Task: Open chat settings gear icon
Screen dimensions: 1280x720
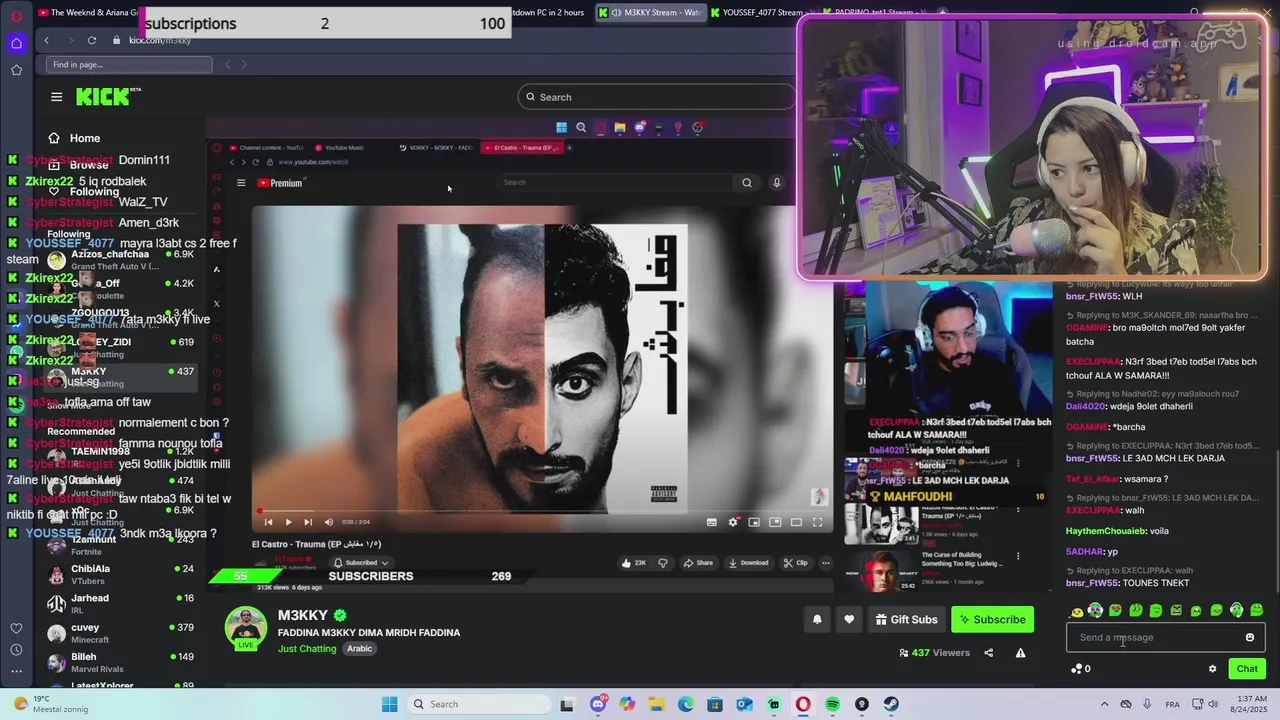Action: [1212, 669]
